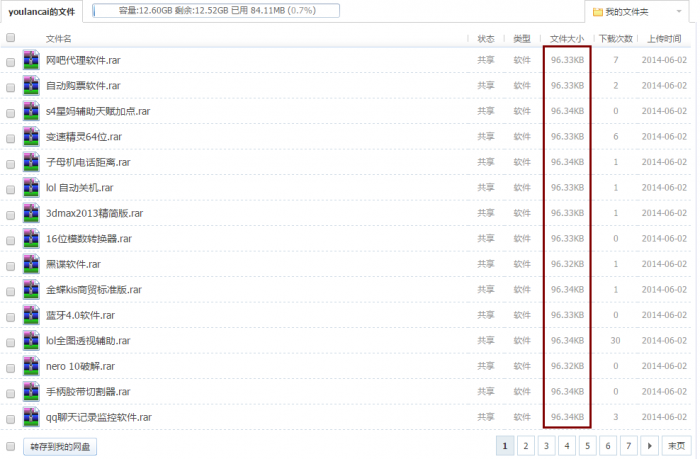
Task: Open the lol全图透视辅助.rar file link
Action: [x=88, y=341]
